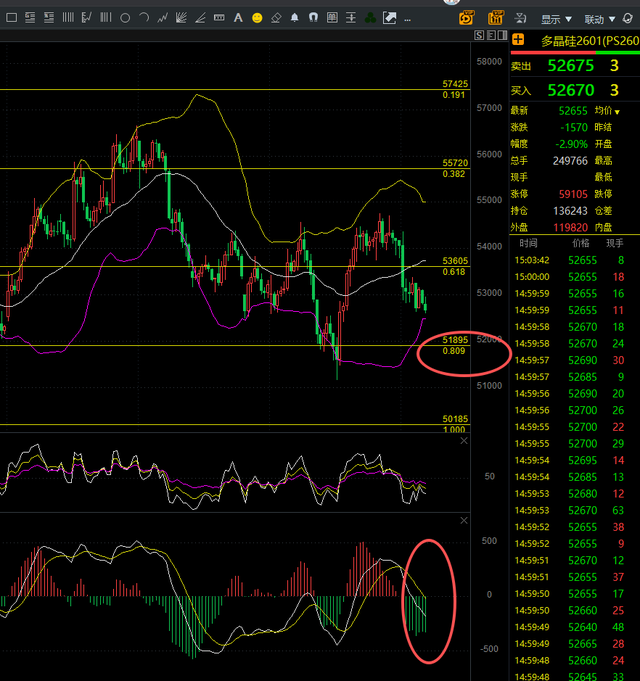Click the 价格 column header
Screen dimensions: 640x681
click(581, 243)
